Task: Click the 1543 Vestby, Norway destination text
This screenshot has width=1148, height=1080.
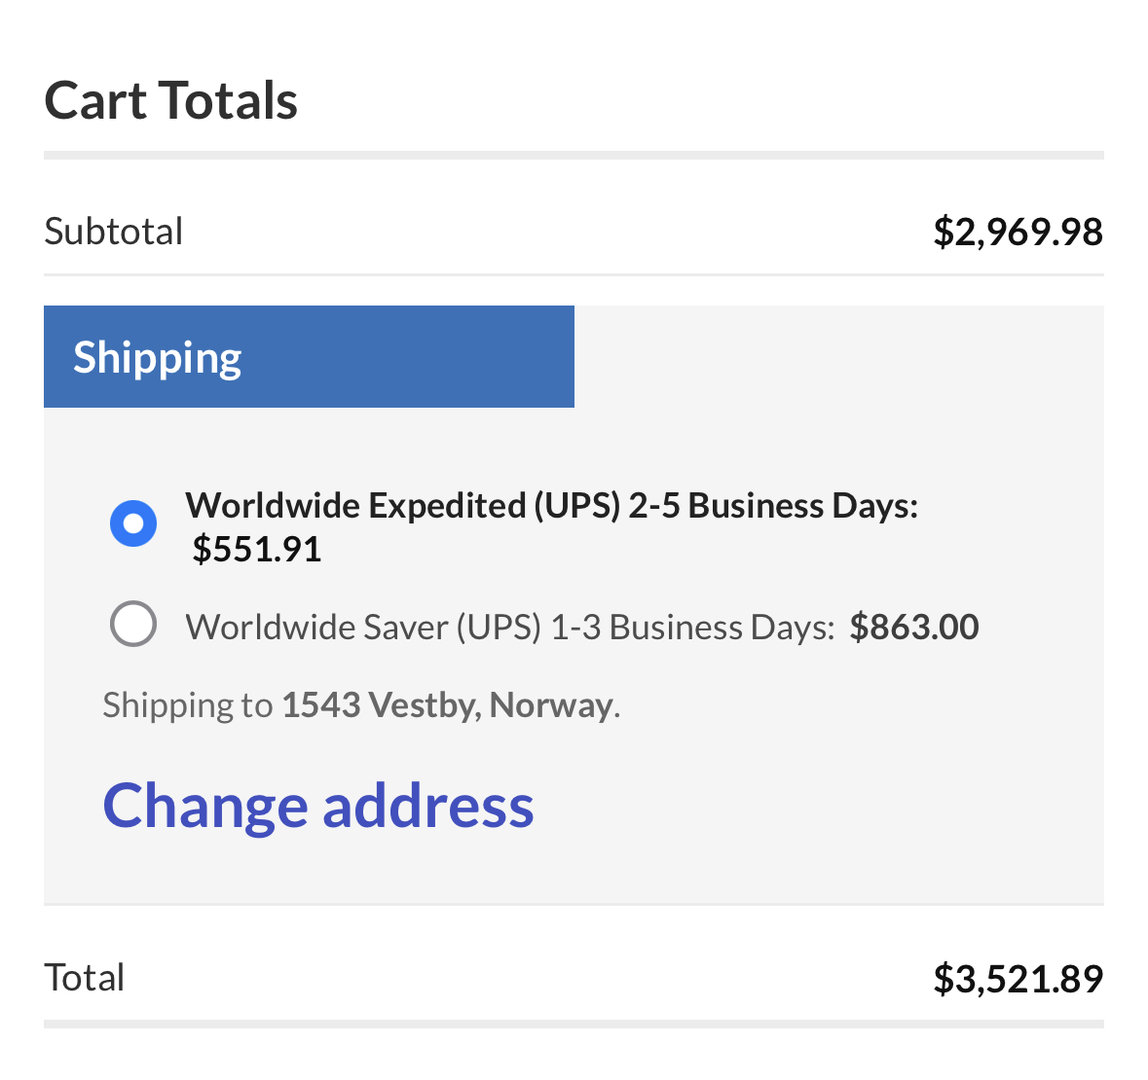Action: coord(447,705)
